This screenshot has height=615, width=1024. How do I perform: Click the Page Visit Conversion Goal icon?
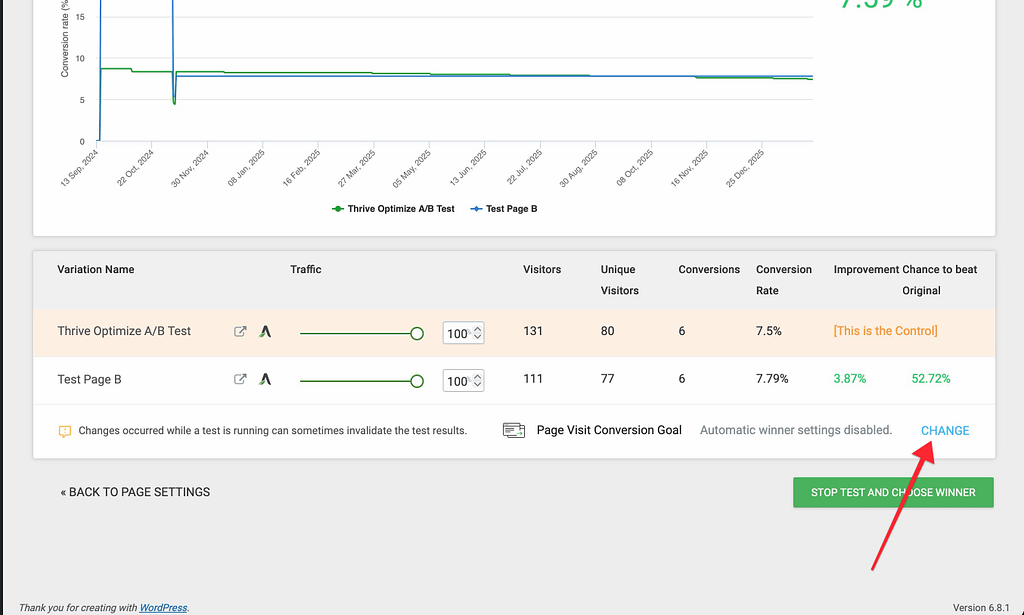(x=514, y=430)
